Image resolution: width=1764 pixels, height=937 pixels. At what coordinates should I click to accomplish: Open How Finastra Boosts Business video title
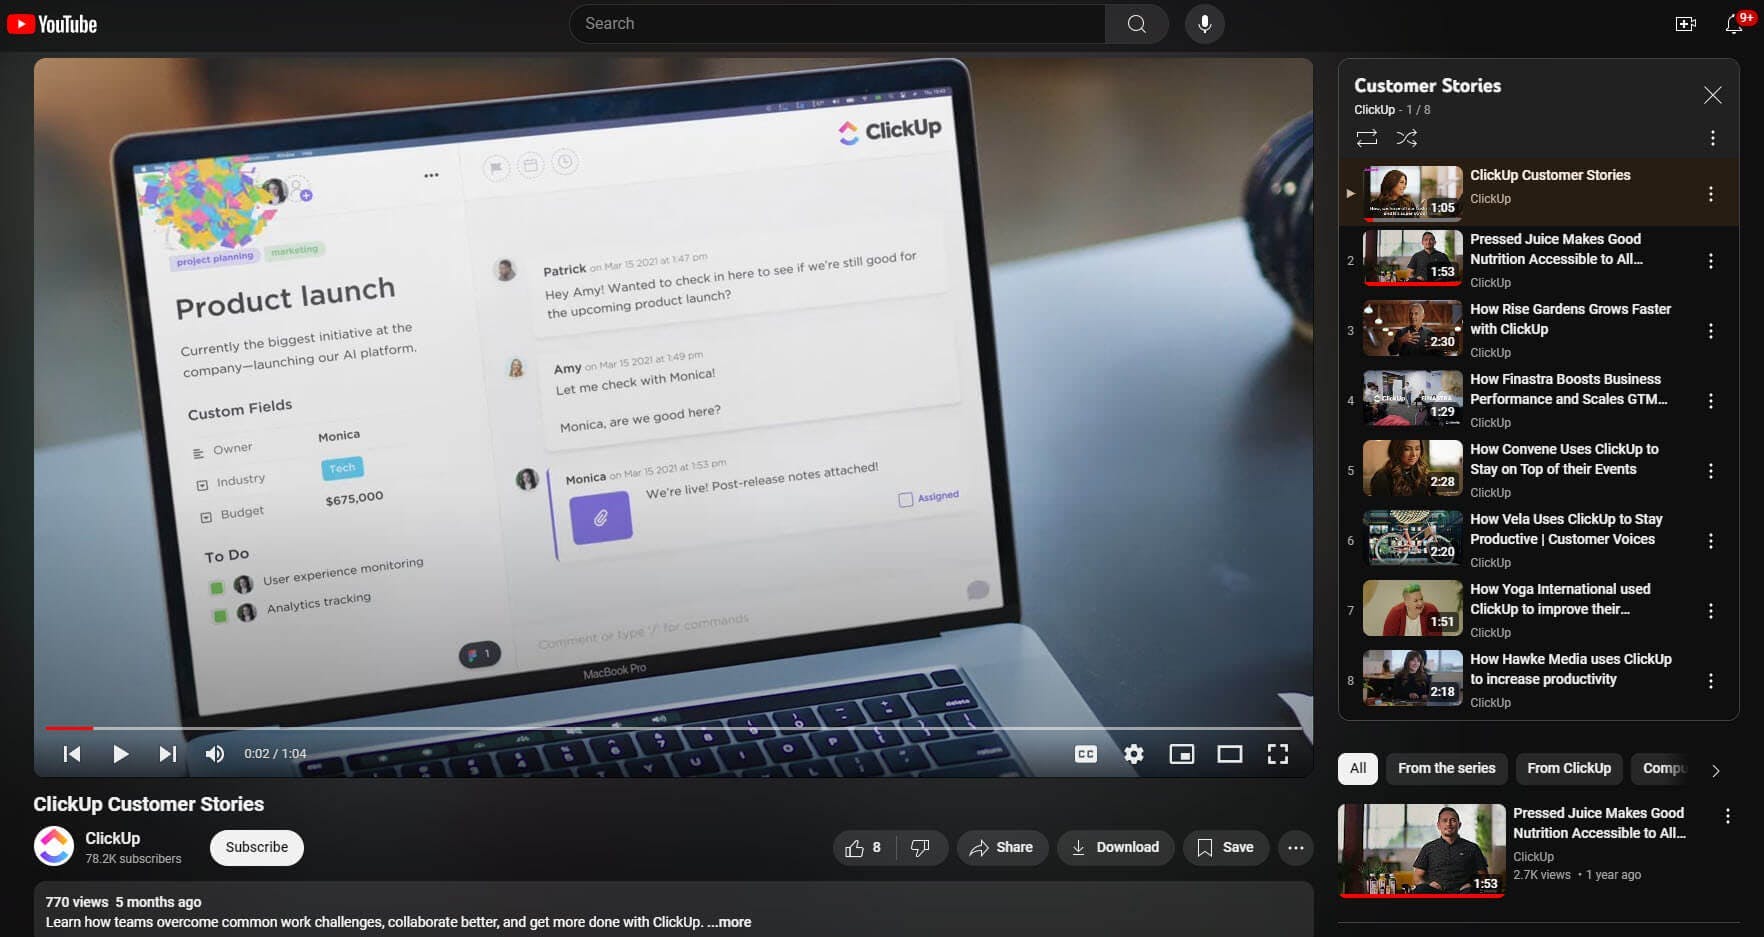pyautogui.click(x=1568, y=389)
